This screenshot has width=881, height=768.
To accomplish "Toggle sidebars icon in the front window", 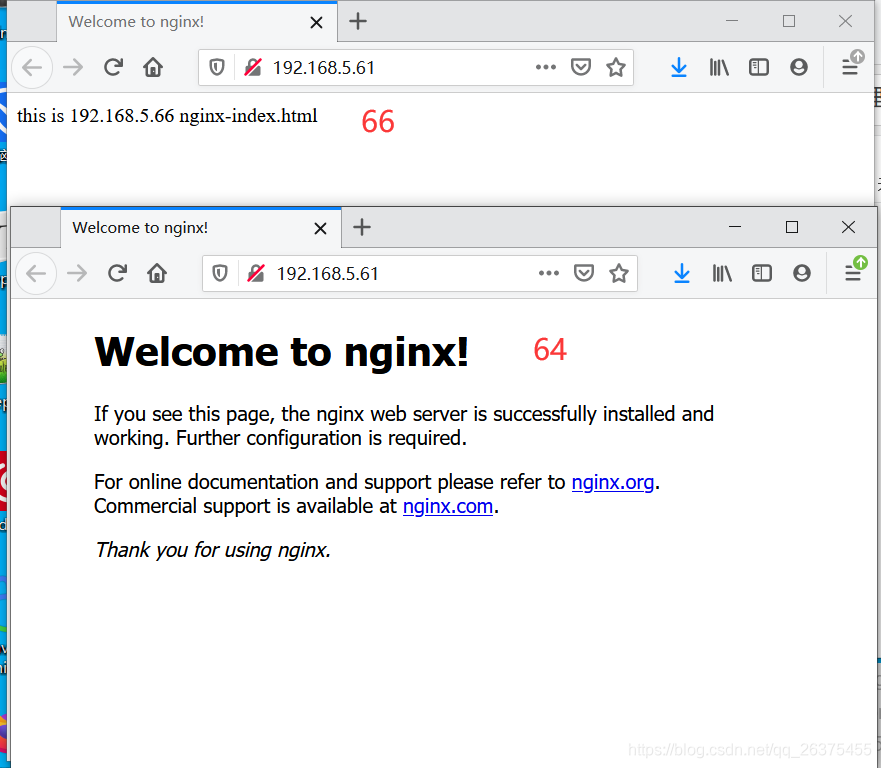I will (762, 274).
